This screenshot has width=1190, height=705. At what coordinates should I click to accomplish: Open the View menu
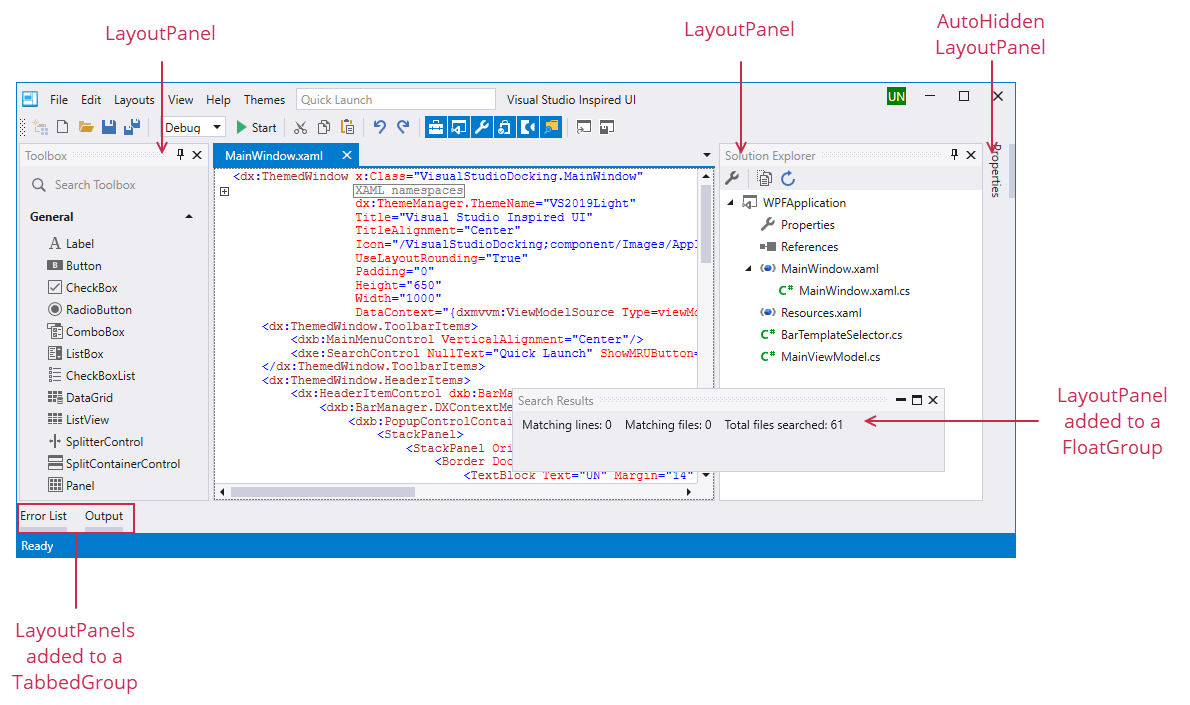[x=181, y=99]
